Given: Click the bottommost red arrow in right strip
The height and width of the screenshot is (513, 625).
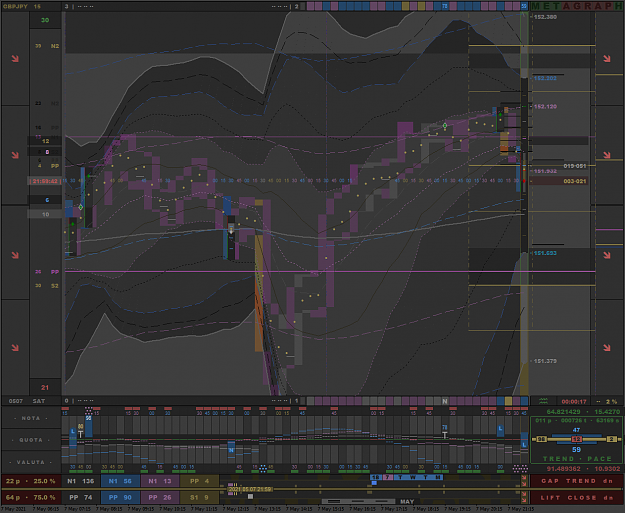Looking at the screenshot, I should pyautogui.click(x=607, y=348).
